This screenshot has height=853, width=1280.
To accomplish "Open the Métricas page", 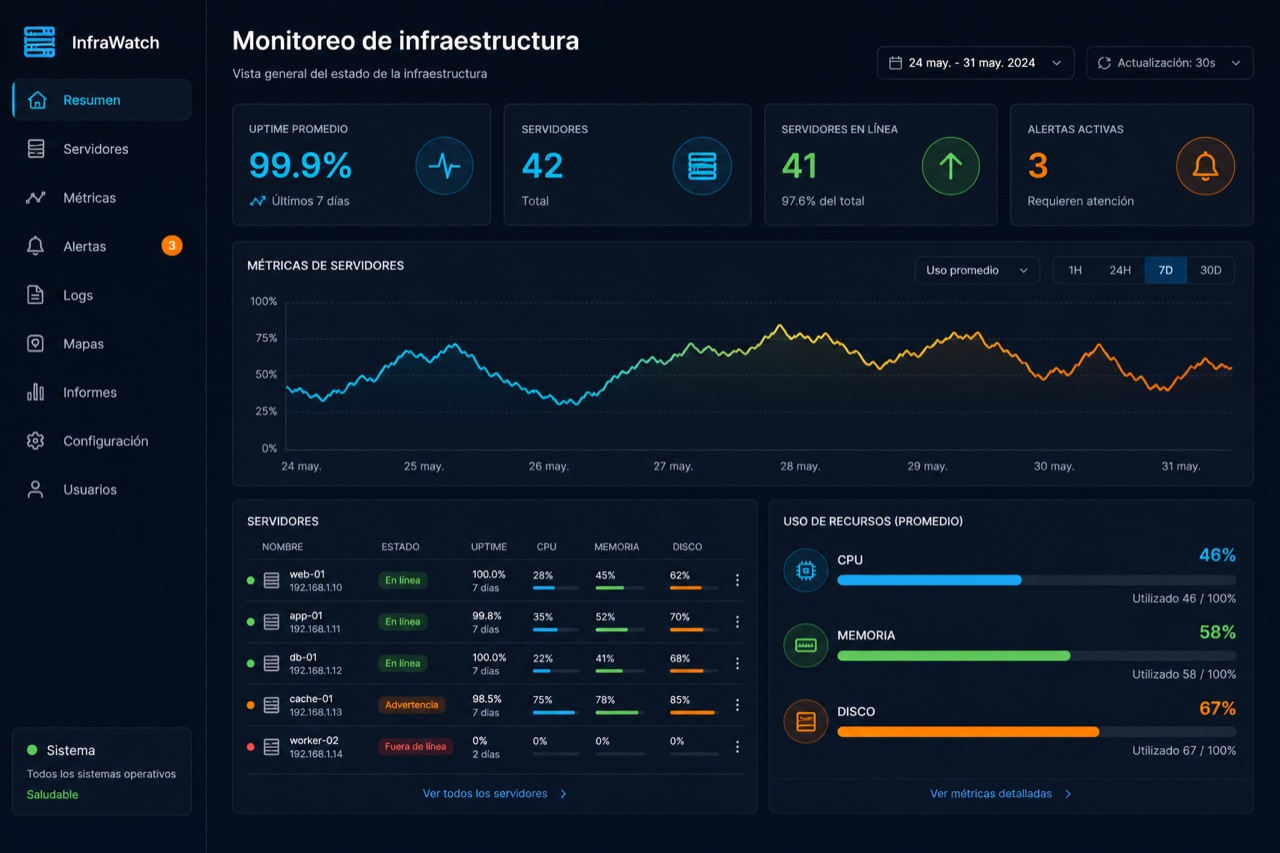I will click(102, 198).
